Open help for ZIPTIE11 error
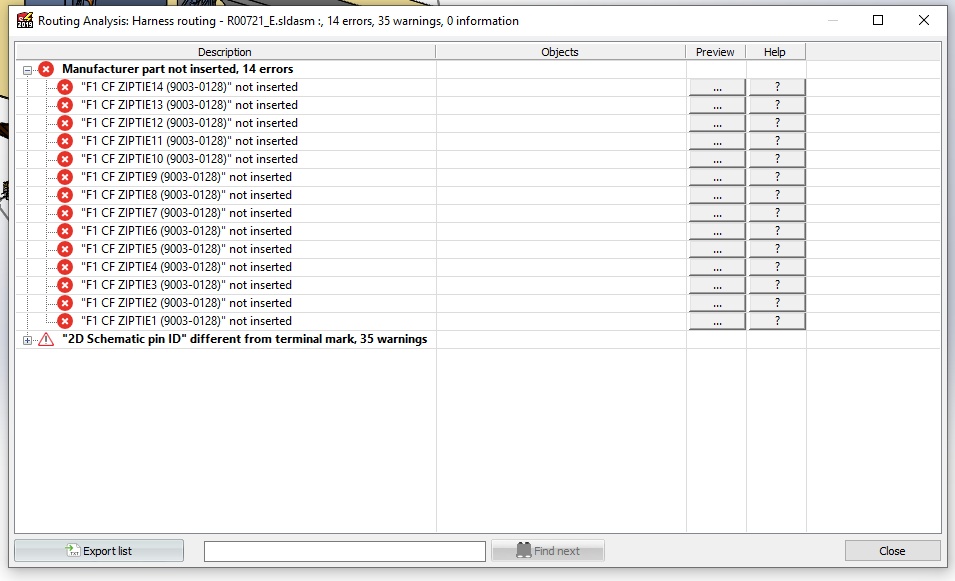 pyautogui.click(x=777, y=141)
